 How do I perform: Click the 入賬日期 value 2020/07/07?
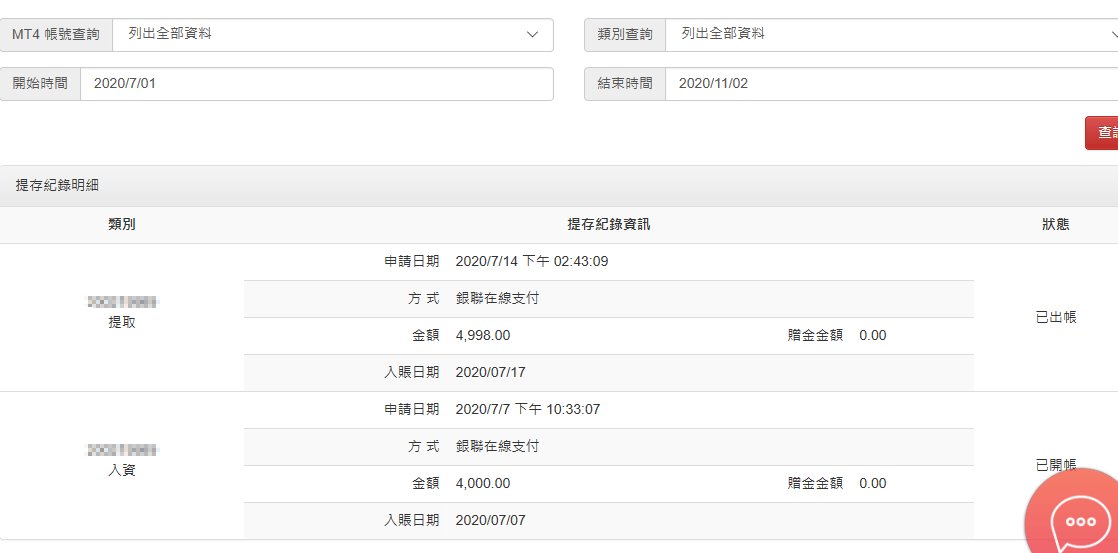click(x=491, y=521)
